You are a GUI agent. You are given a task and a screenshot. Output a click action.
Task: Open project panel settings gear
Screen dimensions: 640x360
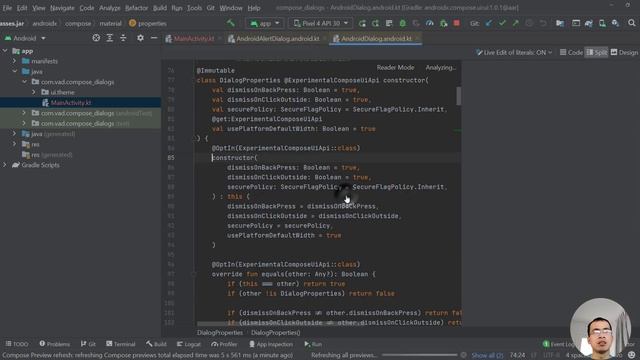[x=140, y=38]
